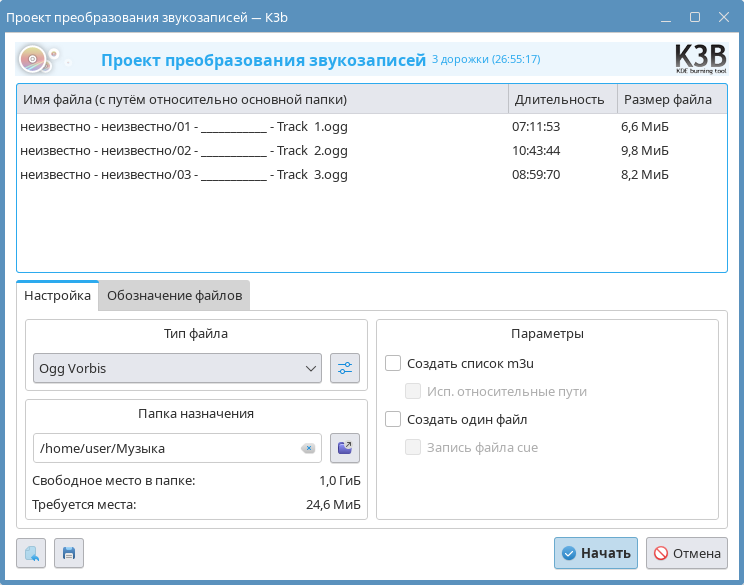Click the save settings floppy icon
The width and height of the screenshot is (744, 585).
(x=69, y=553)
